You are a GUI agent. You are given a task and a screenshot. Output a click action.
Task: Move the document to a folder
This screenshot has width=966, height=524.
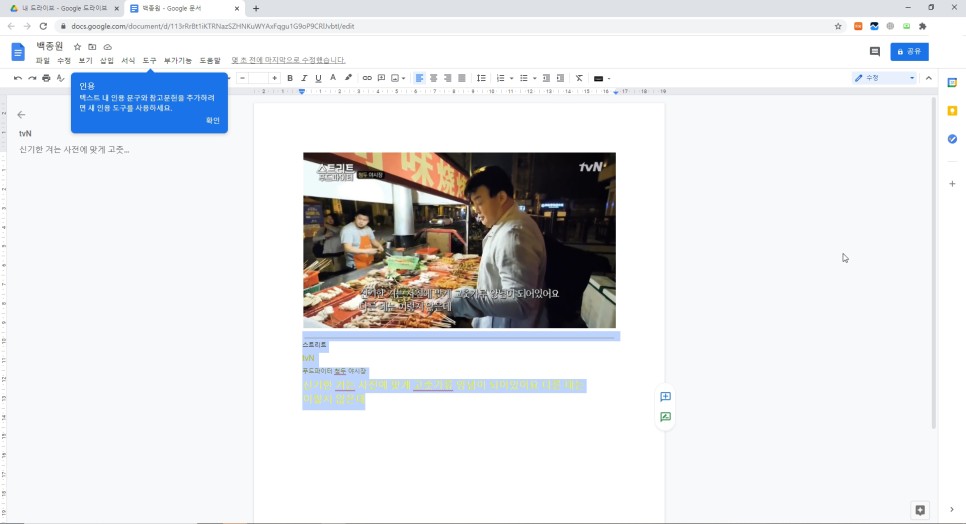[x=92, y=47]
